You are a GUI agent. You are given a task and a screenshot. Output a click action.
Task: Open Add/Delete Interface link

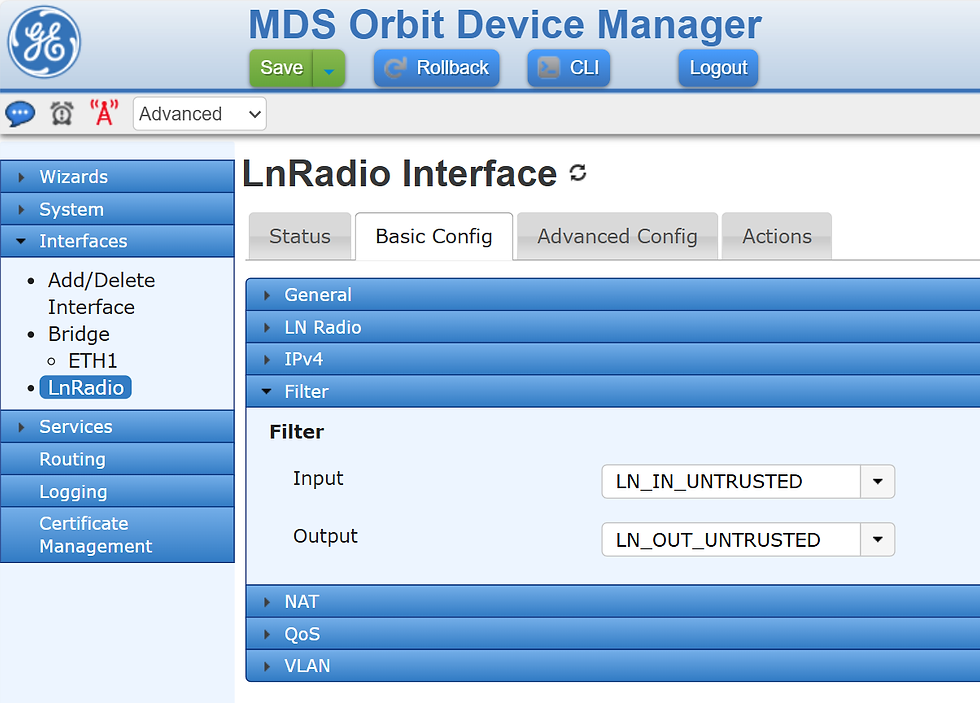(101, 294)
